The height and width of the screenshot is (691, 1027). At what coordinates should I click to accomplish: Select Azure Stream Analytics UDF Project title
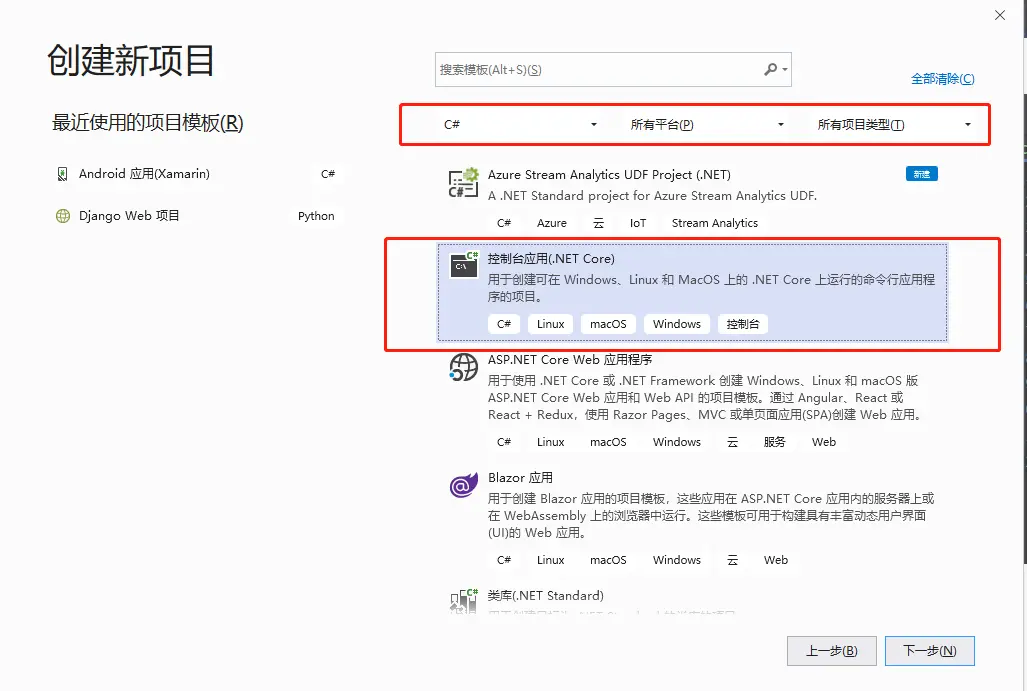click(x=609, y=175)
